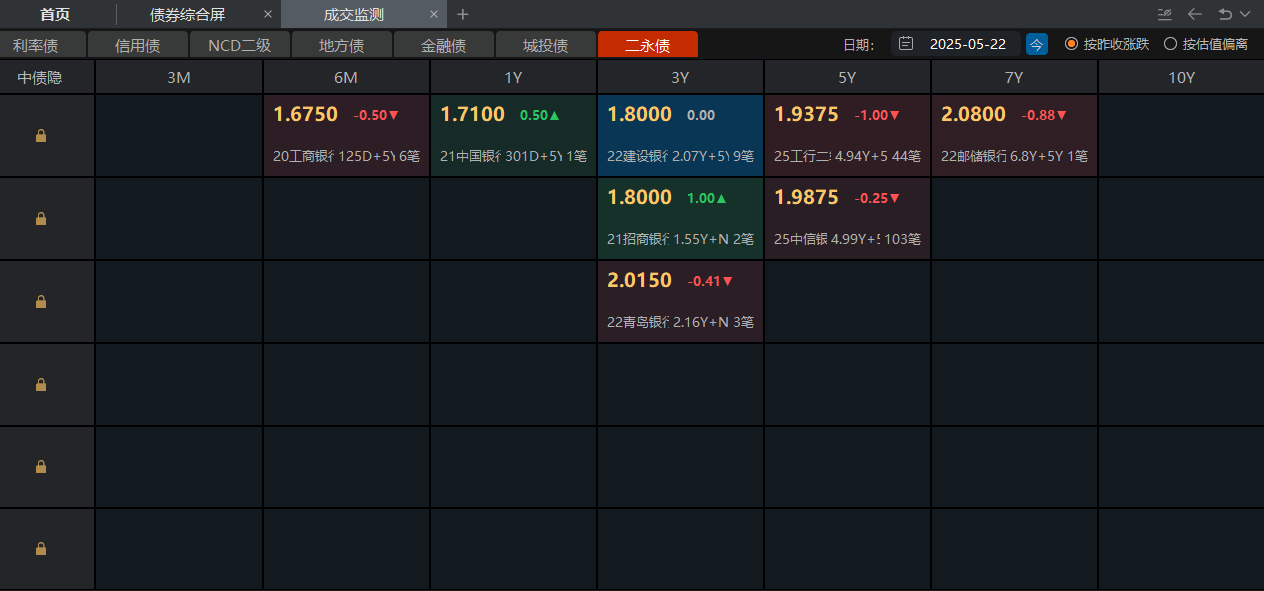Click the 0.00 change value for 22建设银行
Screen dimensions: 1264x591
pyautogui.click(x=701, y=115)
